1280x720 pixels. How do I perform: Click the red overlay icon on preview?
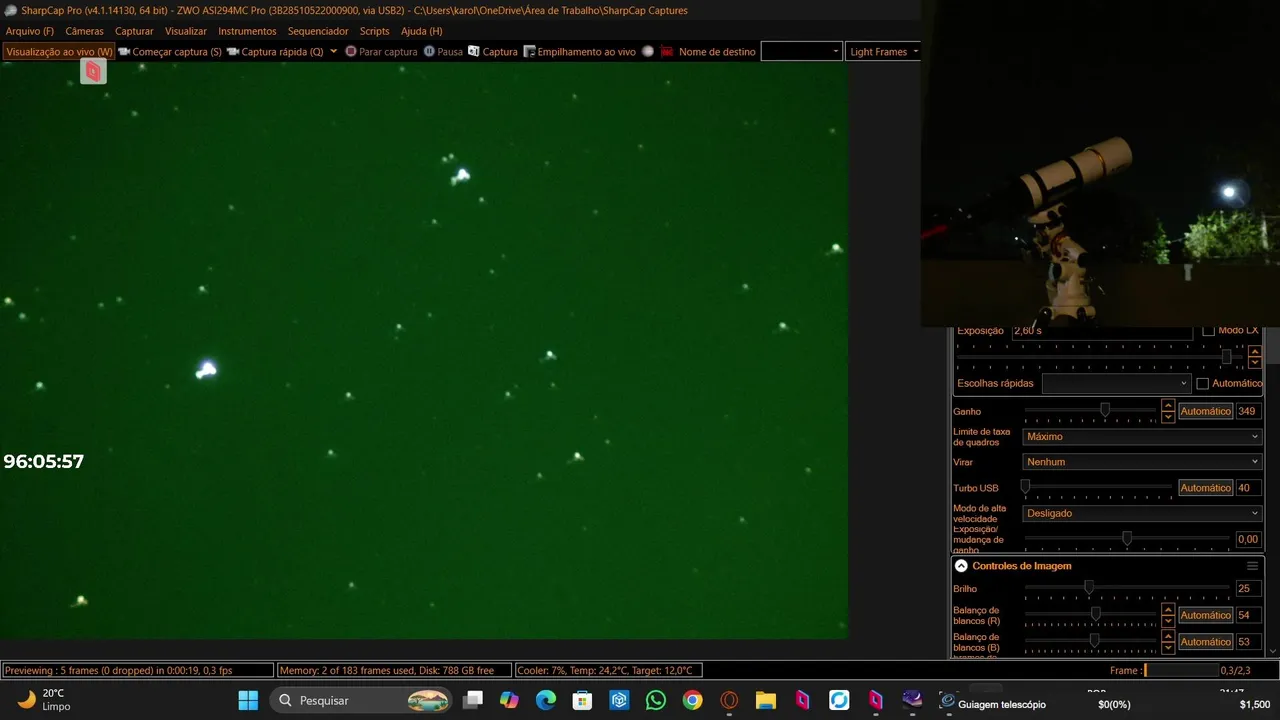(93, 71)
